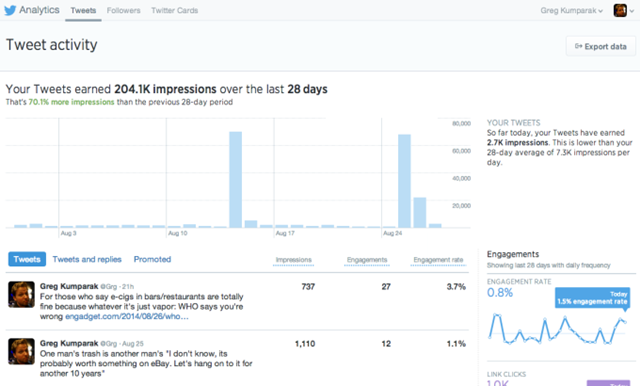Click the Tweet activity page title
Image resolution: width=640 pixels, height=386 pixels.
tap(52, 44)
